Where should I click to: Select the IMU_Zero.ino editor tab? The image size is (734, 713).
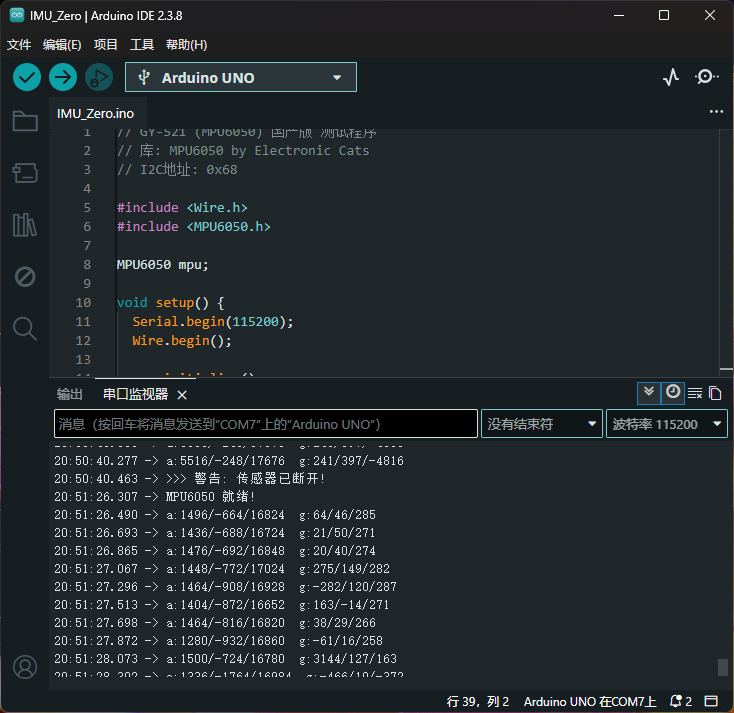point(95,114)
